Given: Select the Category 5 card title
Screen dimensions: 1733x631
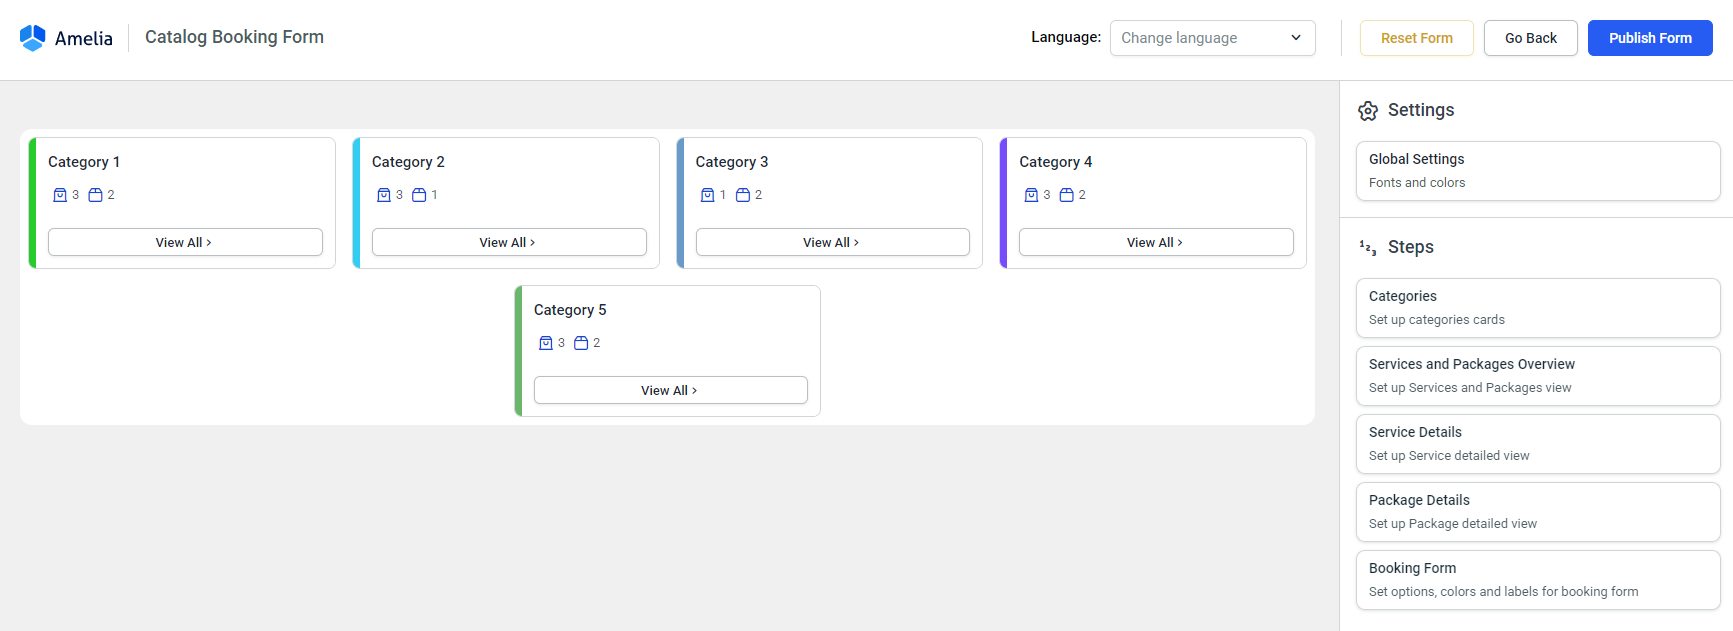Looking at the screenshot, I should 570,310.
